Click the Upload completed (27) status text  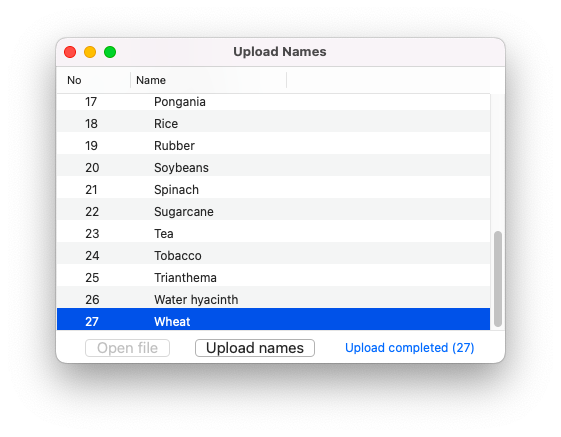(x=410, y=348)
